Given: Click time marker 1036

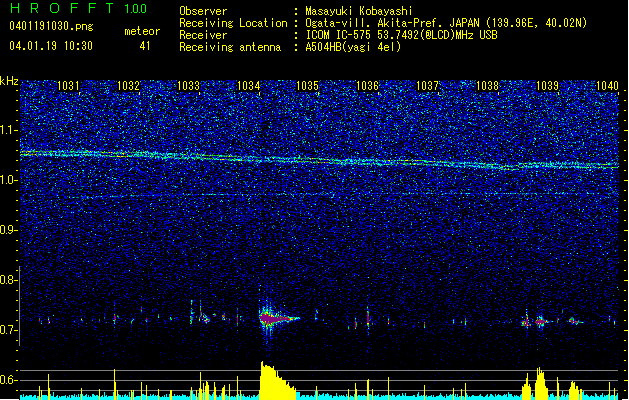Looking at the screenshot, I should [x=367, y=85].
